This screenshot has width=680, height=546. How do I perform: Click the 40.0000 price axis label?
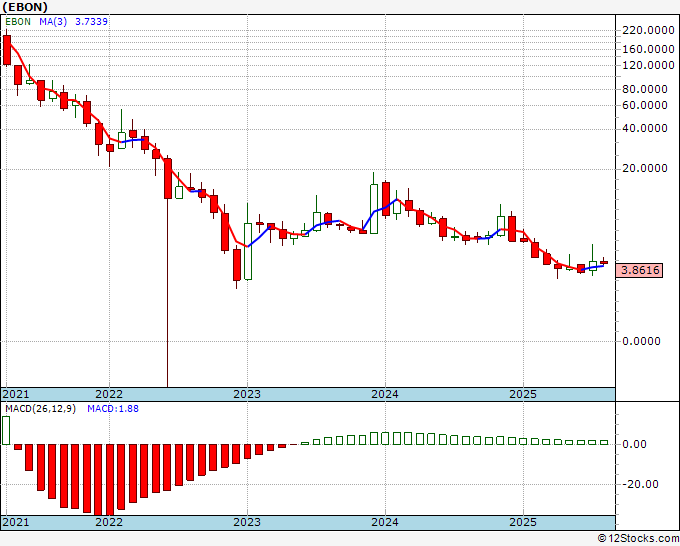(645, 128)
